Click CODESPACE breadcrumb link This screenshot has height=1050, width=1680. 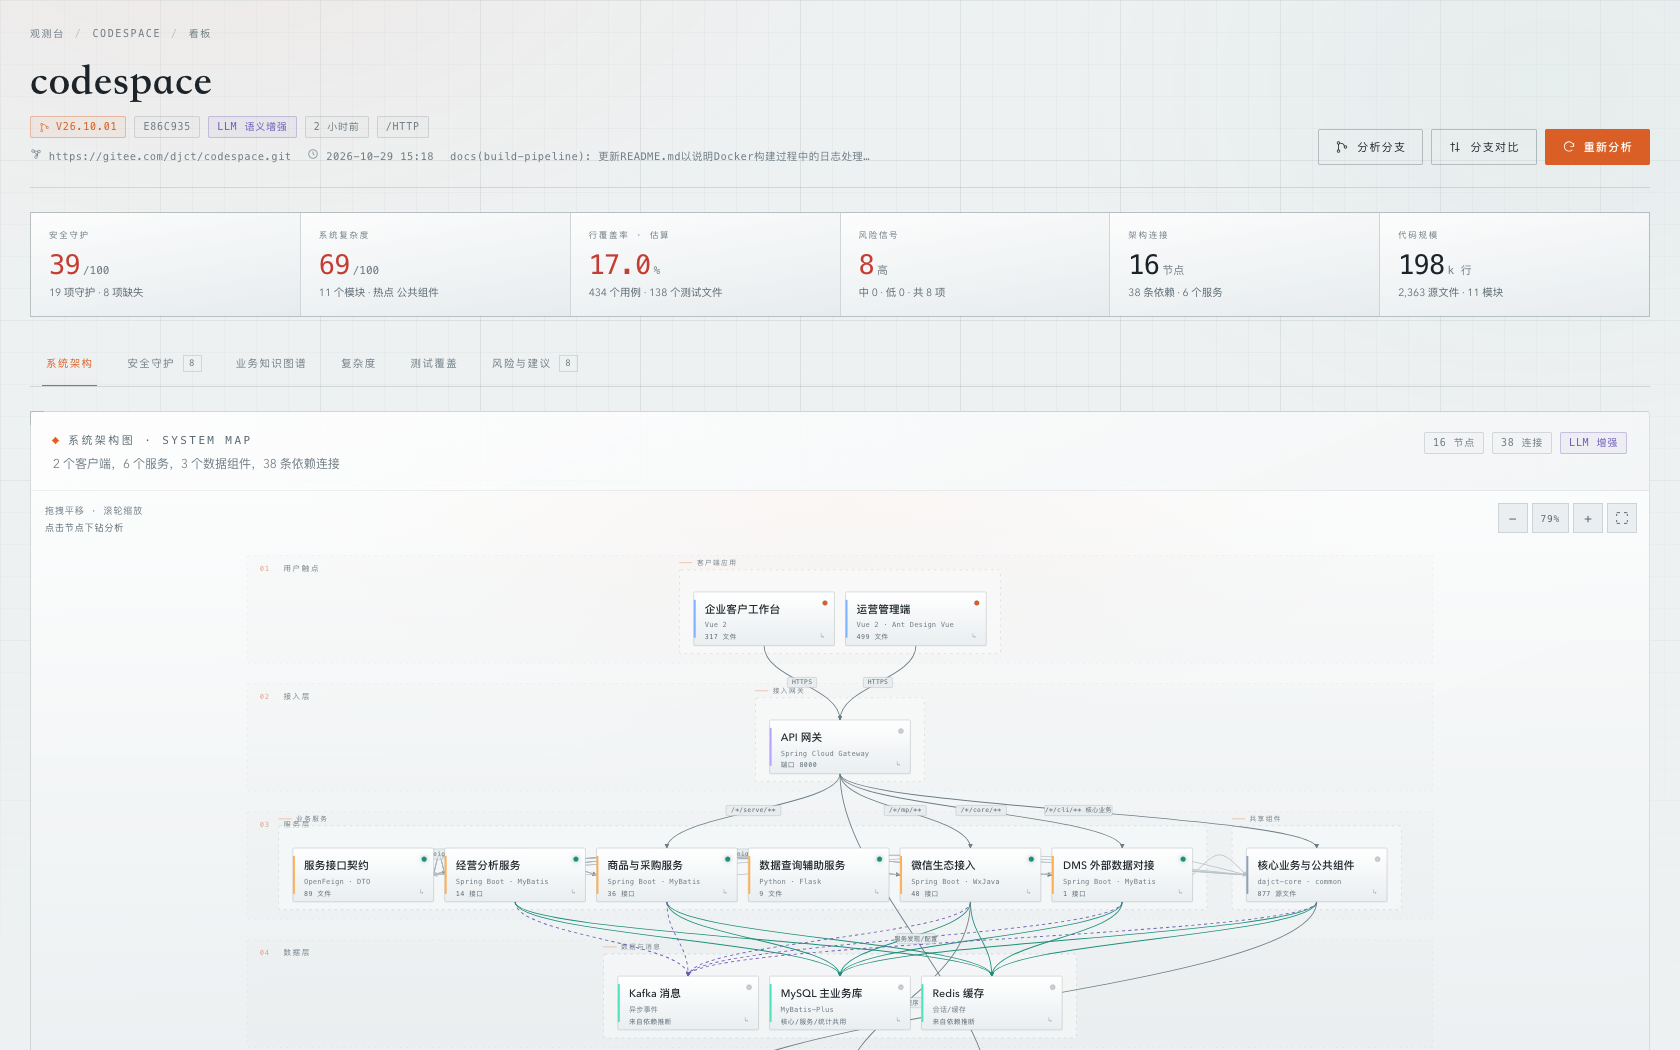126,33
